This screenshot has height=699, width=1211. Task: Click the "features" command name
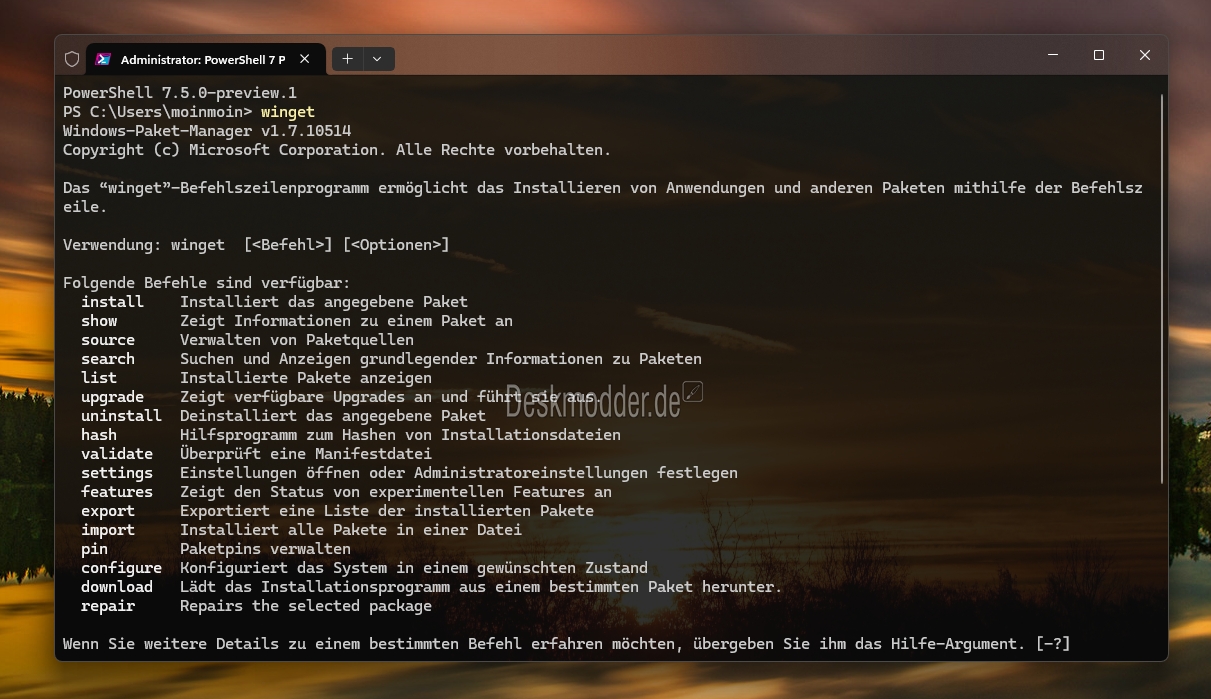pos(117,492)
